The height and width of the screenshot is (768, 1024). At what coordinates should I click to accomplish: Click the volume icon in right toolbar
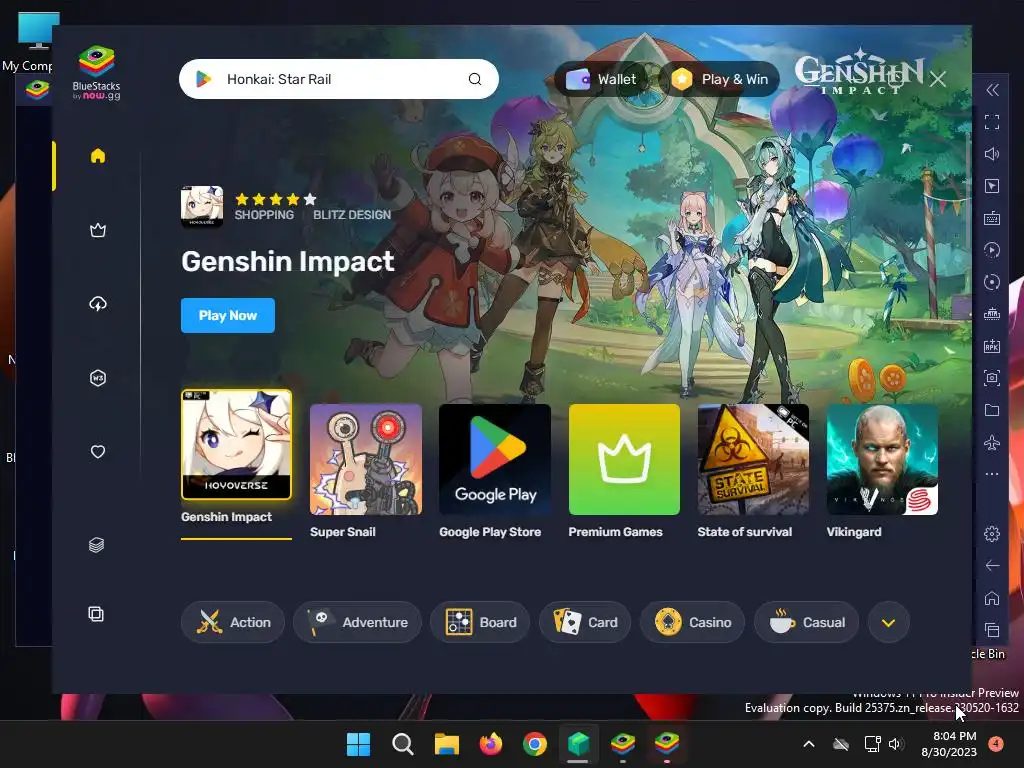point(992,154)
